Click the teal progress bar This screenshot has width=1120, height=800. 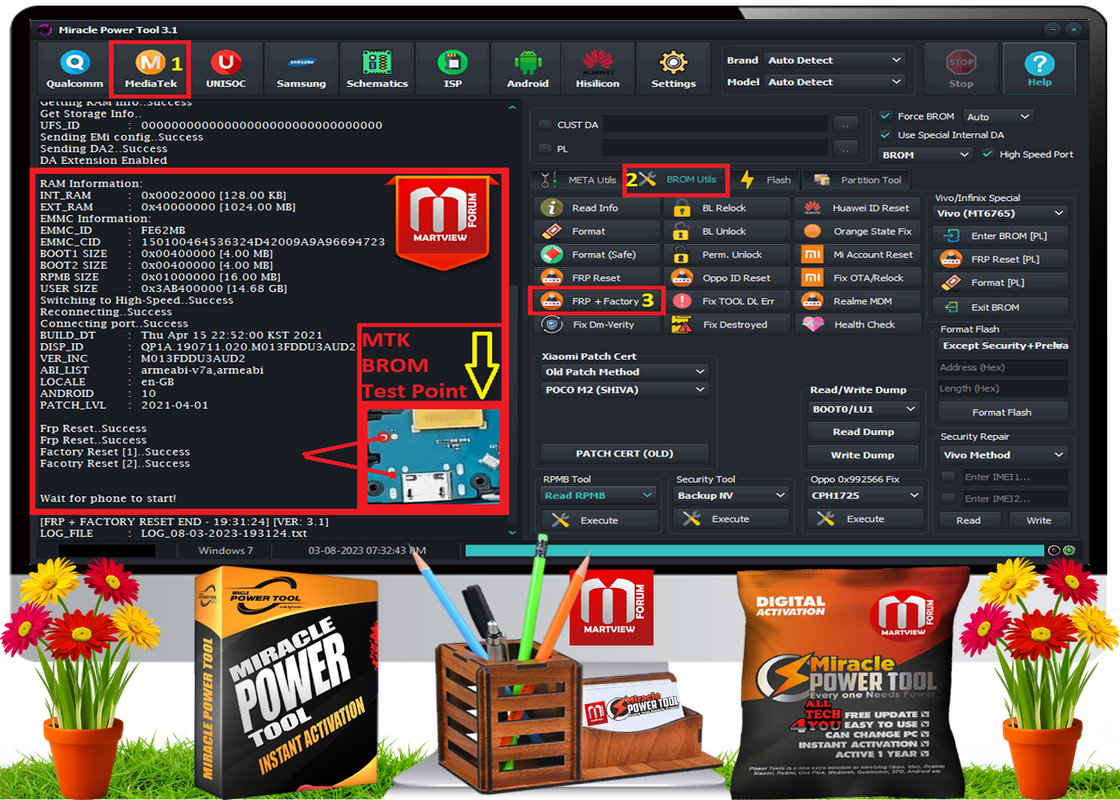pos(754,550)
